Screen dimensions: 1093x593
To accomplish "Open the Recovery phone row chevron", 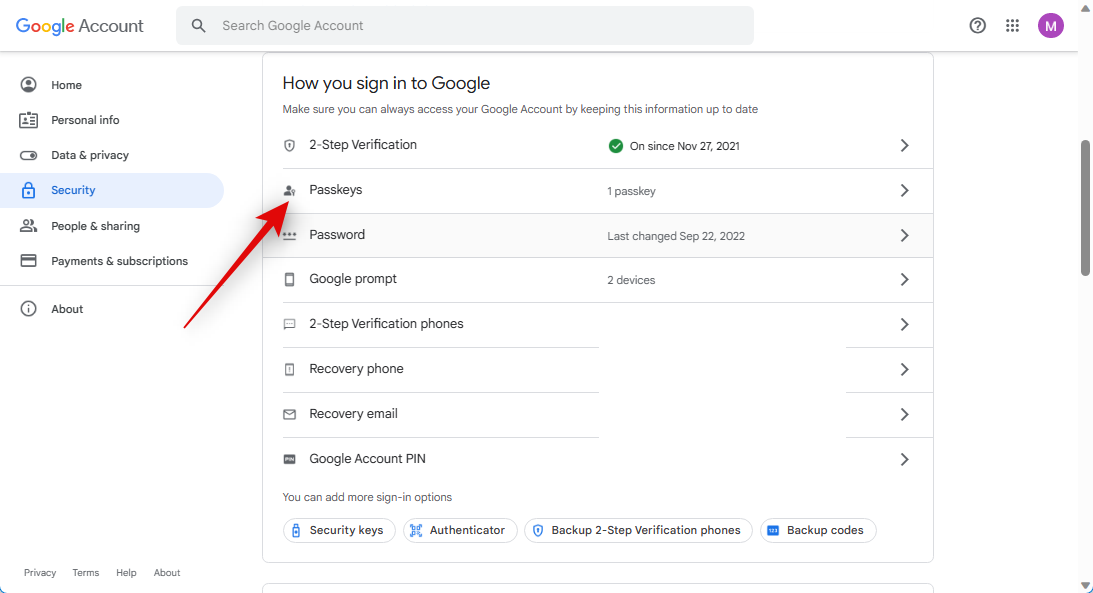I will 904,369.
